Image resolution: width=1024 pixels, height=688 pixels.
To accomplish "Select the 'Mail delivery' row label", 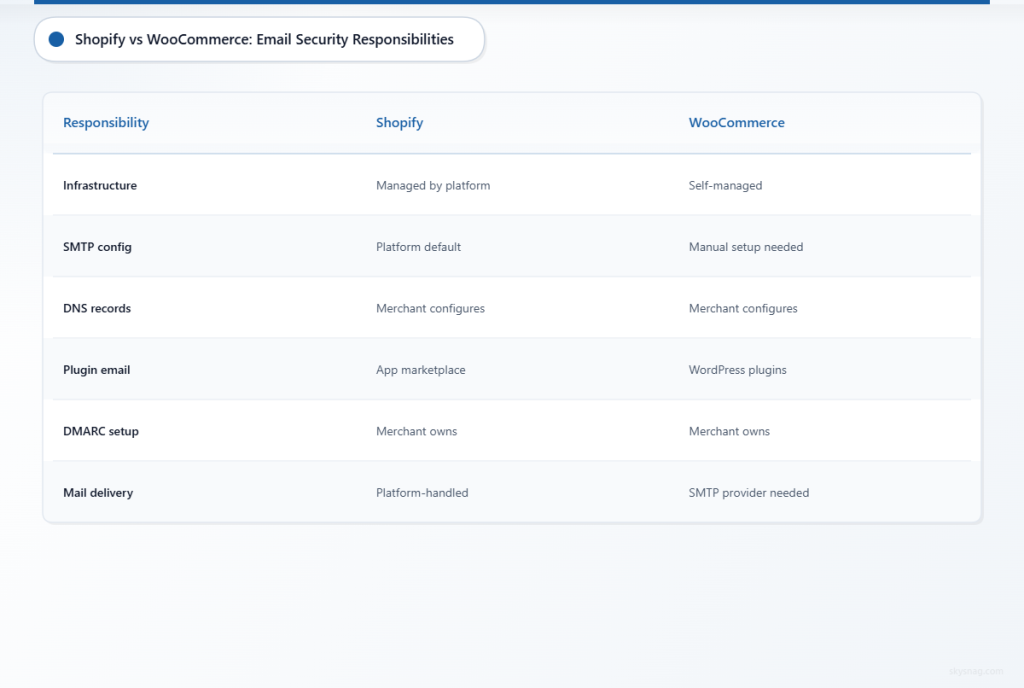I will tap(98, 493).
